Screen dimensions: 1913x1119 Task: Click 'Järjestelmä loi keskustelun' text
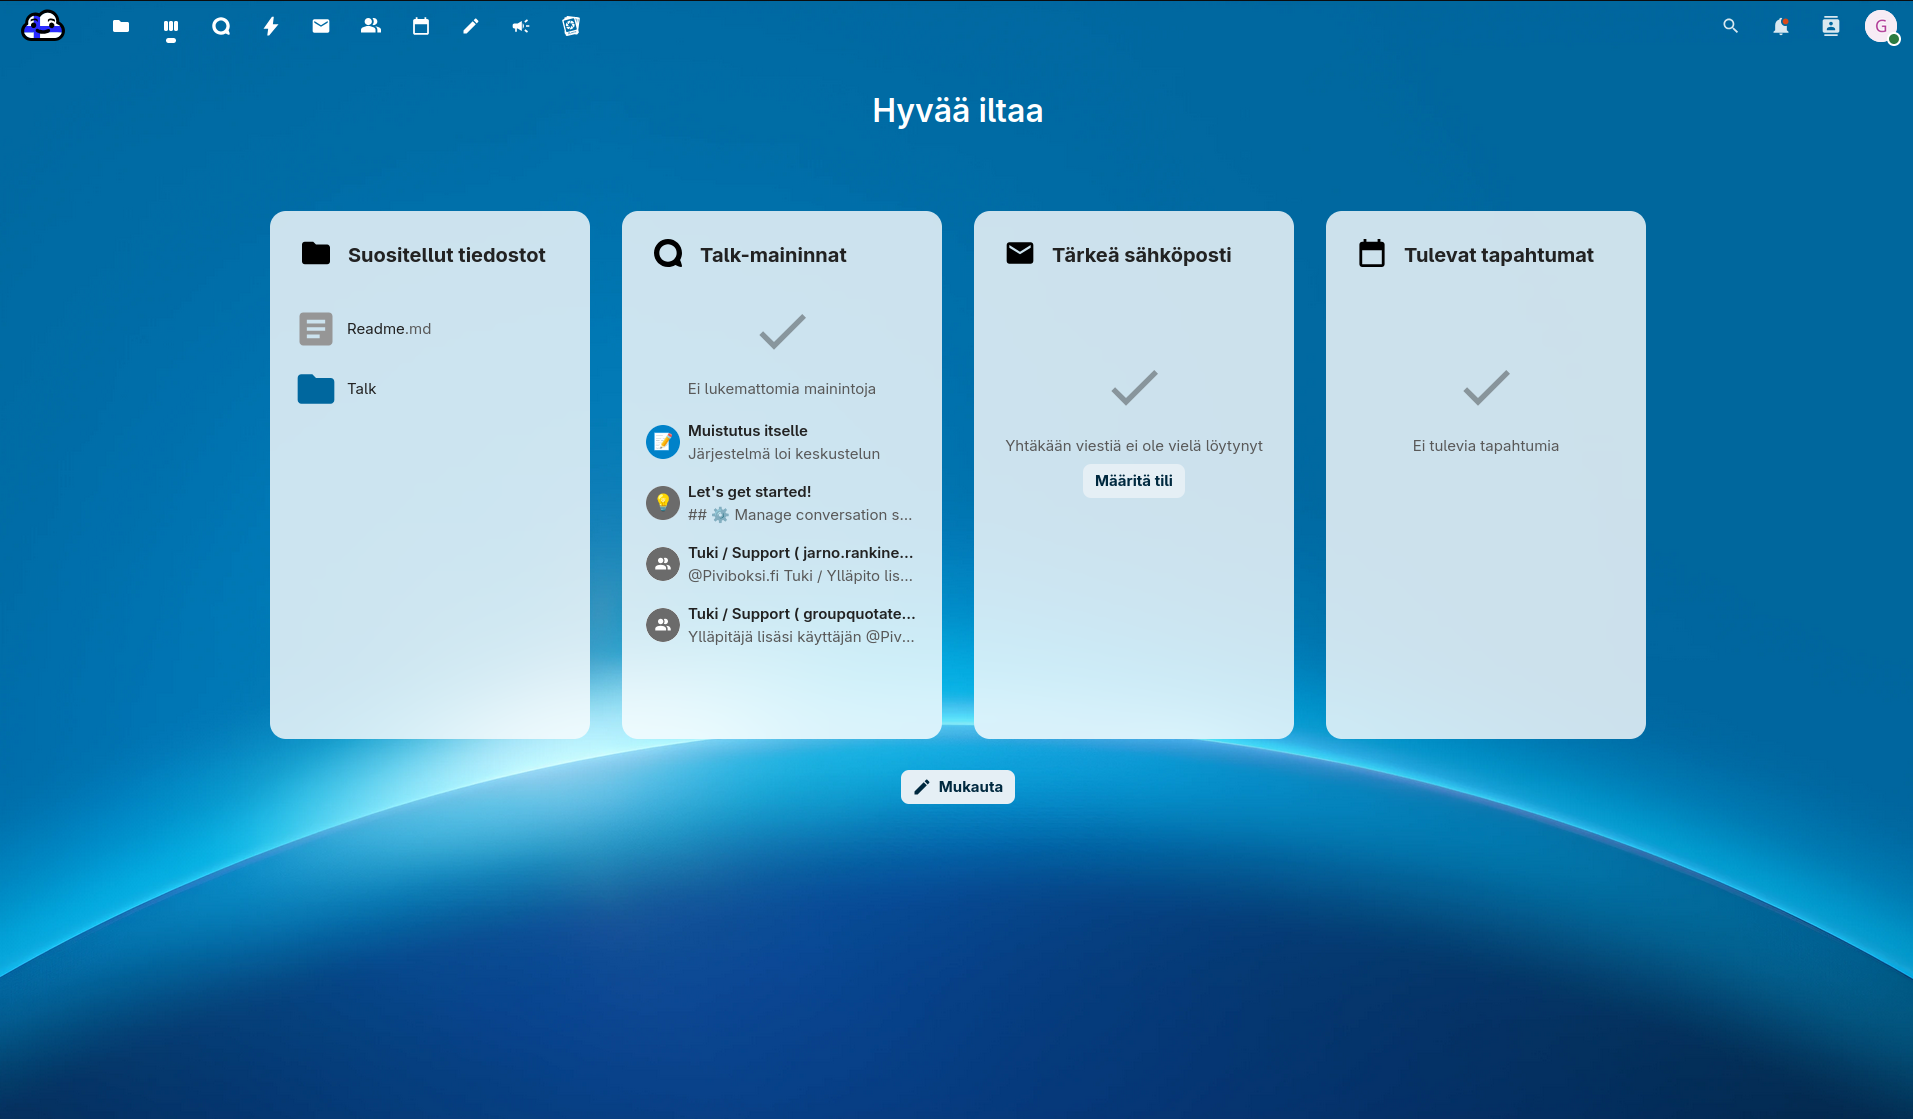[x=784, y=454]
